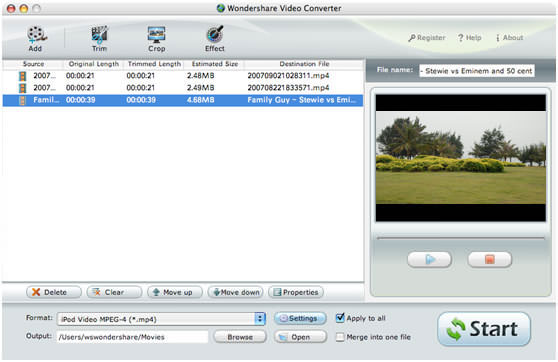Open the Trim tool
This screenshot has width=558, height=362.
click(x=99, y=39)
